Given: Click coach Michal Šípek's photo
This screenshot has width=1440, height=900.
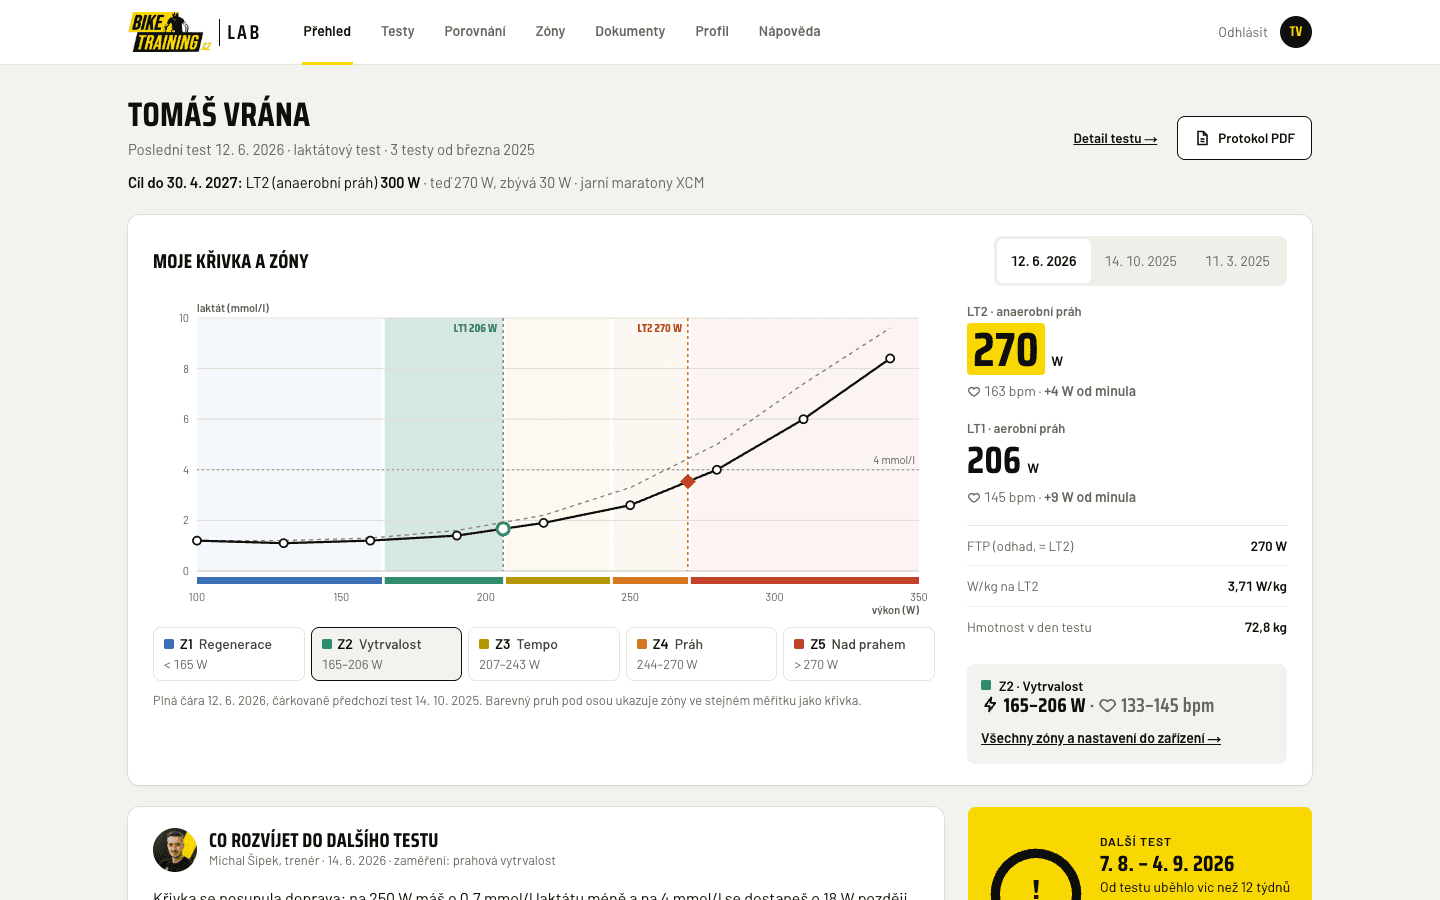Looking at the screenshot, I should point(175,850).
